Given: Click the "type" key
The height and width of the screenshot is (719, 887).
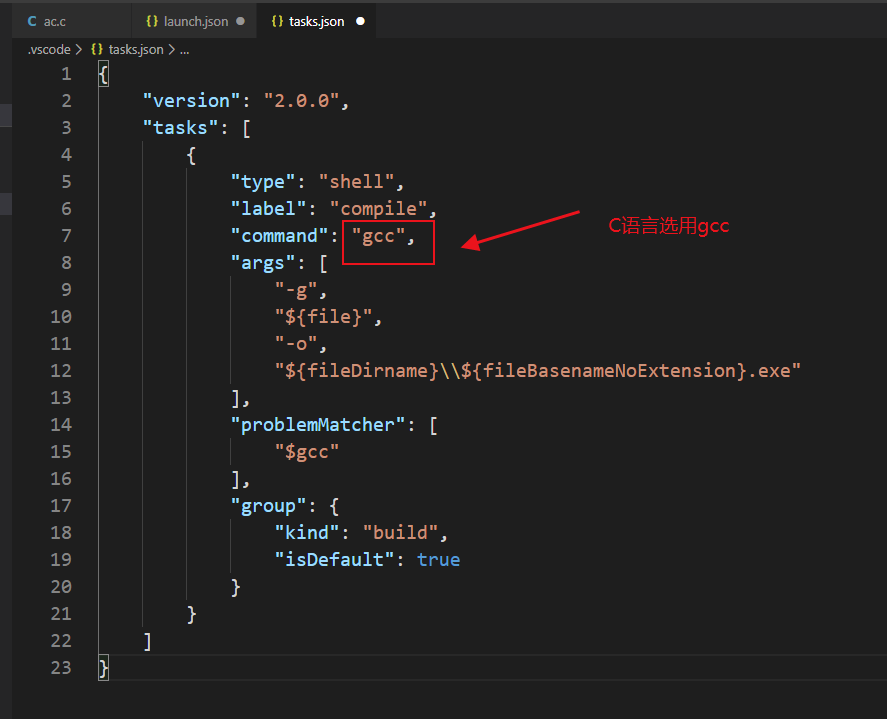Looking at the screenshot, I should pyautogui.click(x=263, y=182).
